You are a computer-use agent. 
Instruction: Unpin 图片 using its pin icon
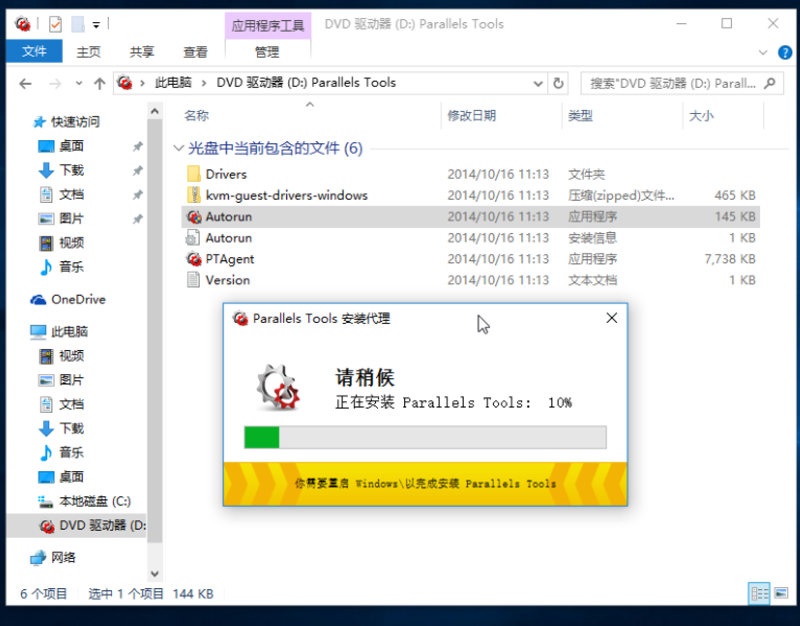point(137,219)
